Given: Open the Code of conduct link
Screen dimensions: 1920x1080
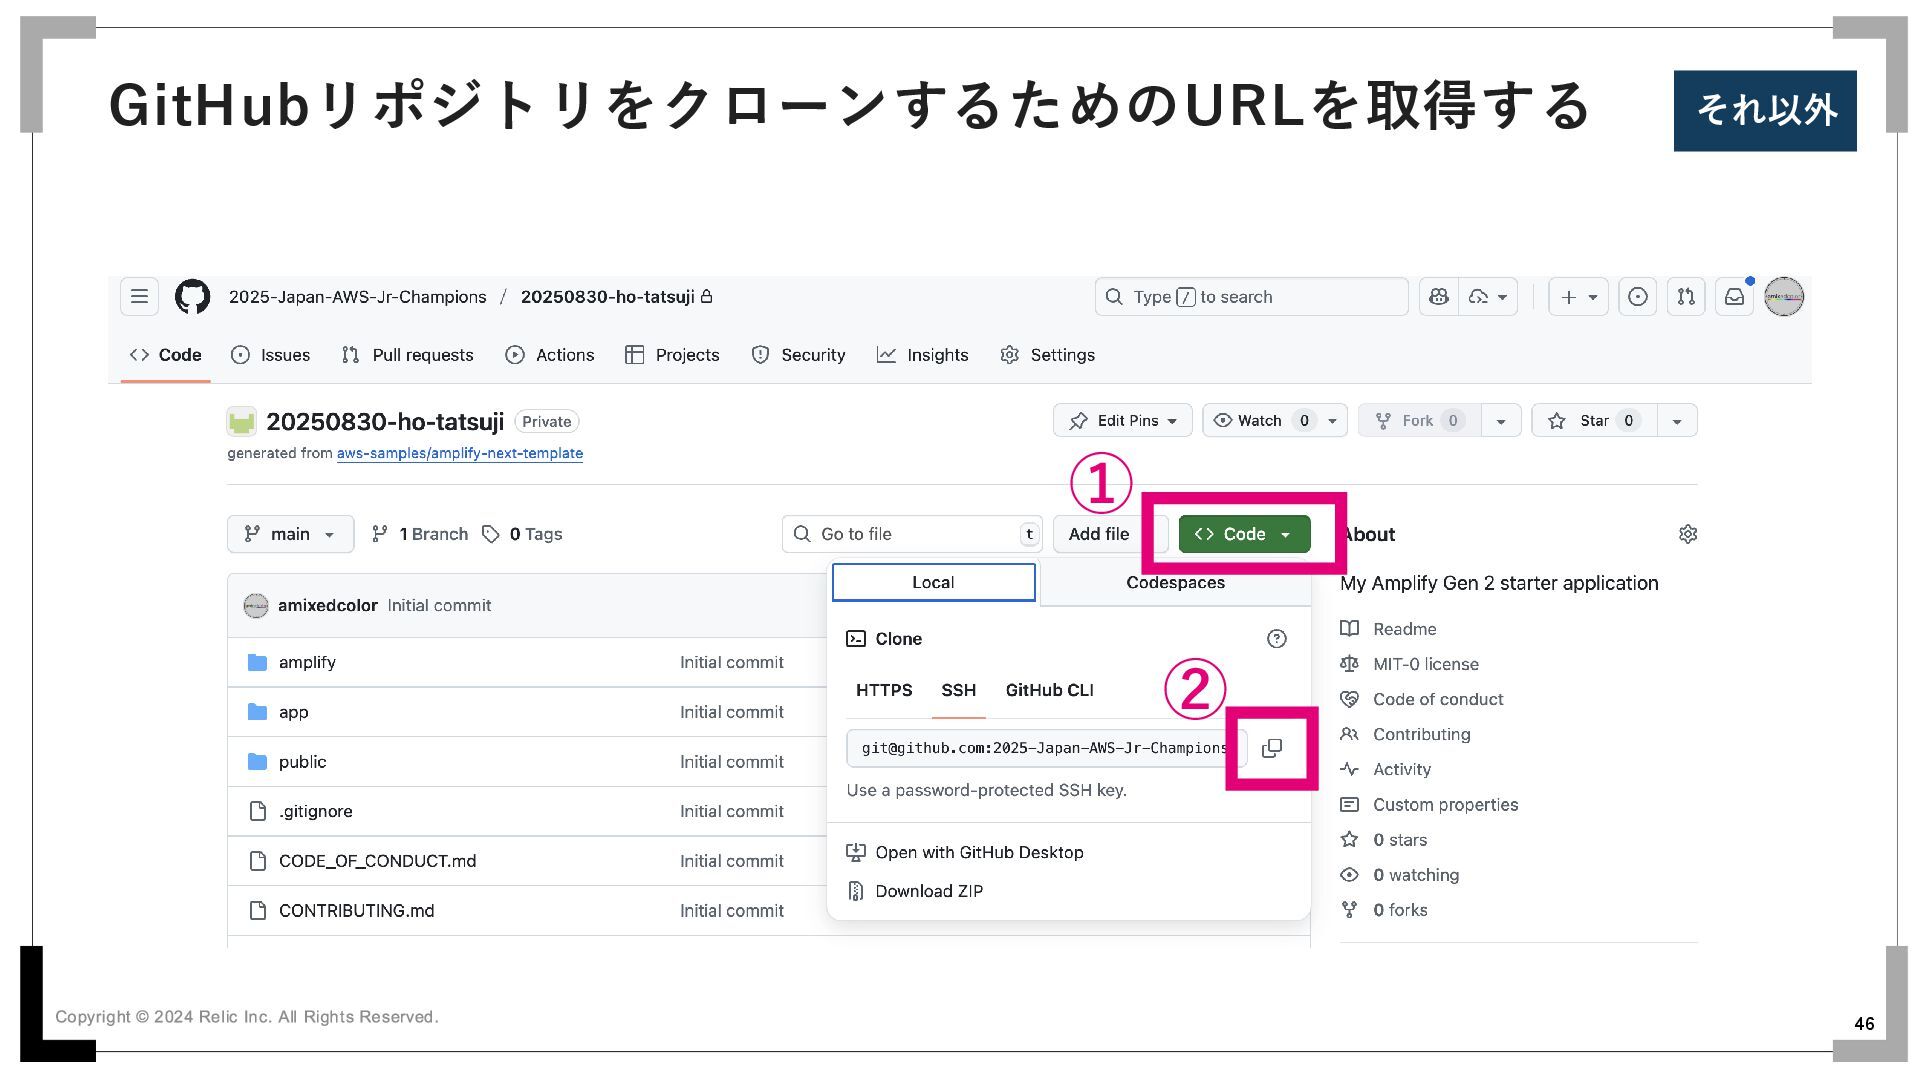Looking at the screenshot, I should [x=1422, y=699].
